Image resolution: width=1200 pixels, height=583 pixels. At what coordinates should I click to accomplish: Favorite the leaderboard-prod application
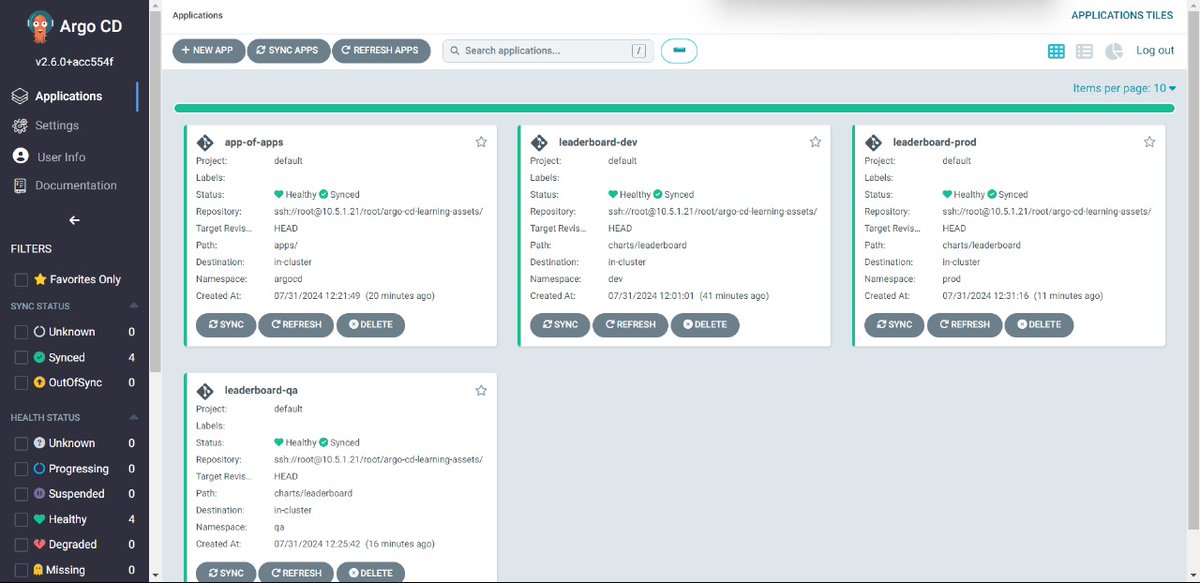click(x=1148, y=141)
